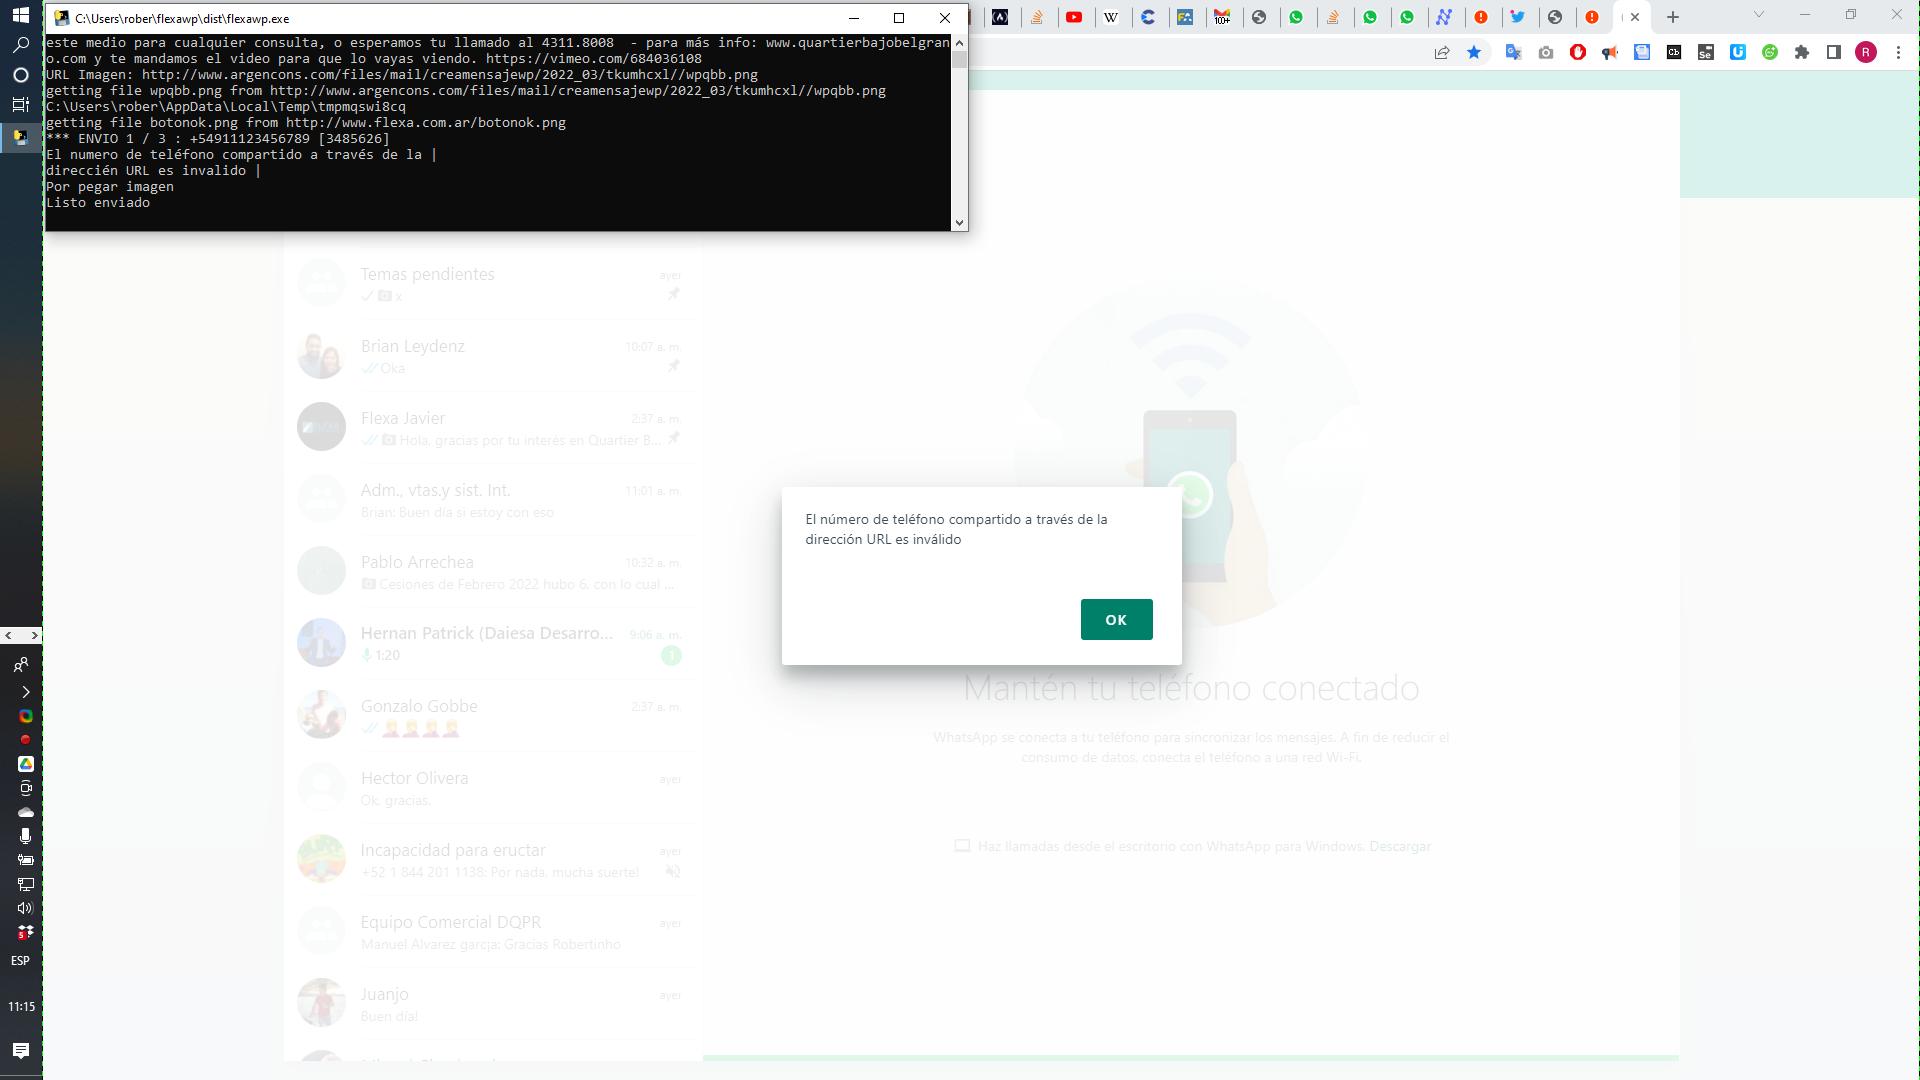Click the People icon in the taskbar

[x=21, y=664]
